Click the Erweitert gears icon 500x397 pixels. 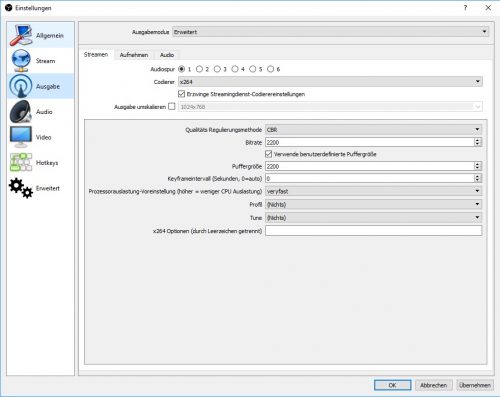21,188
